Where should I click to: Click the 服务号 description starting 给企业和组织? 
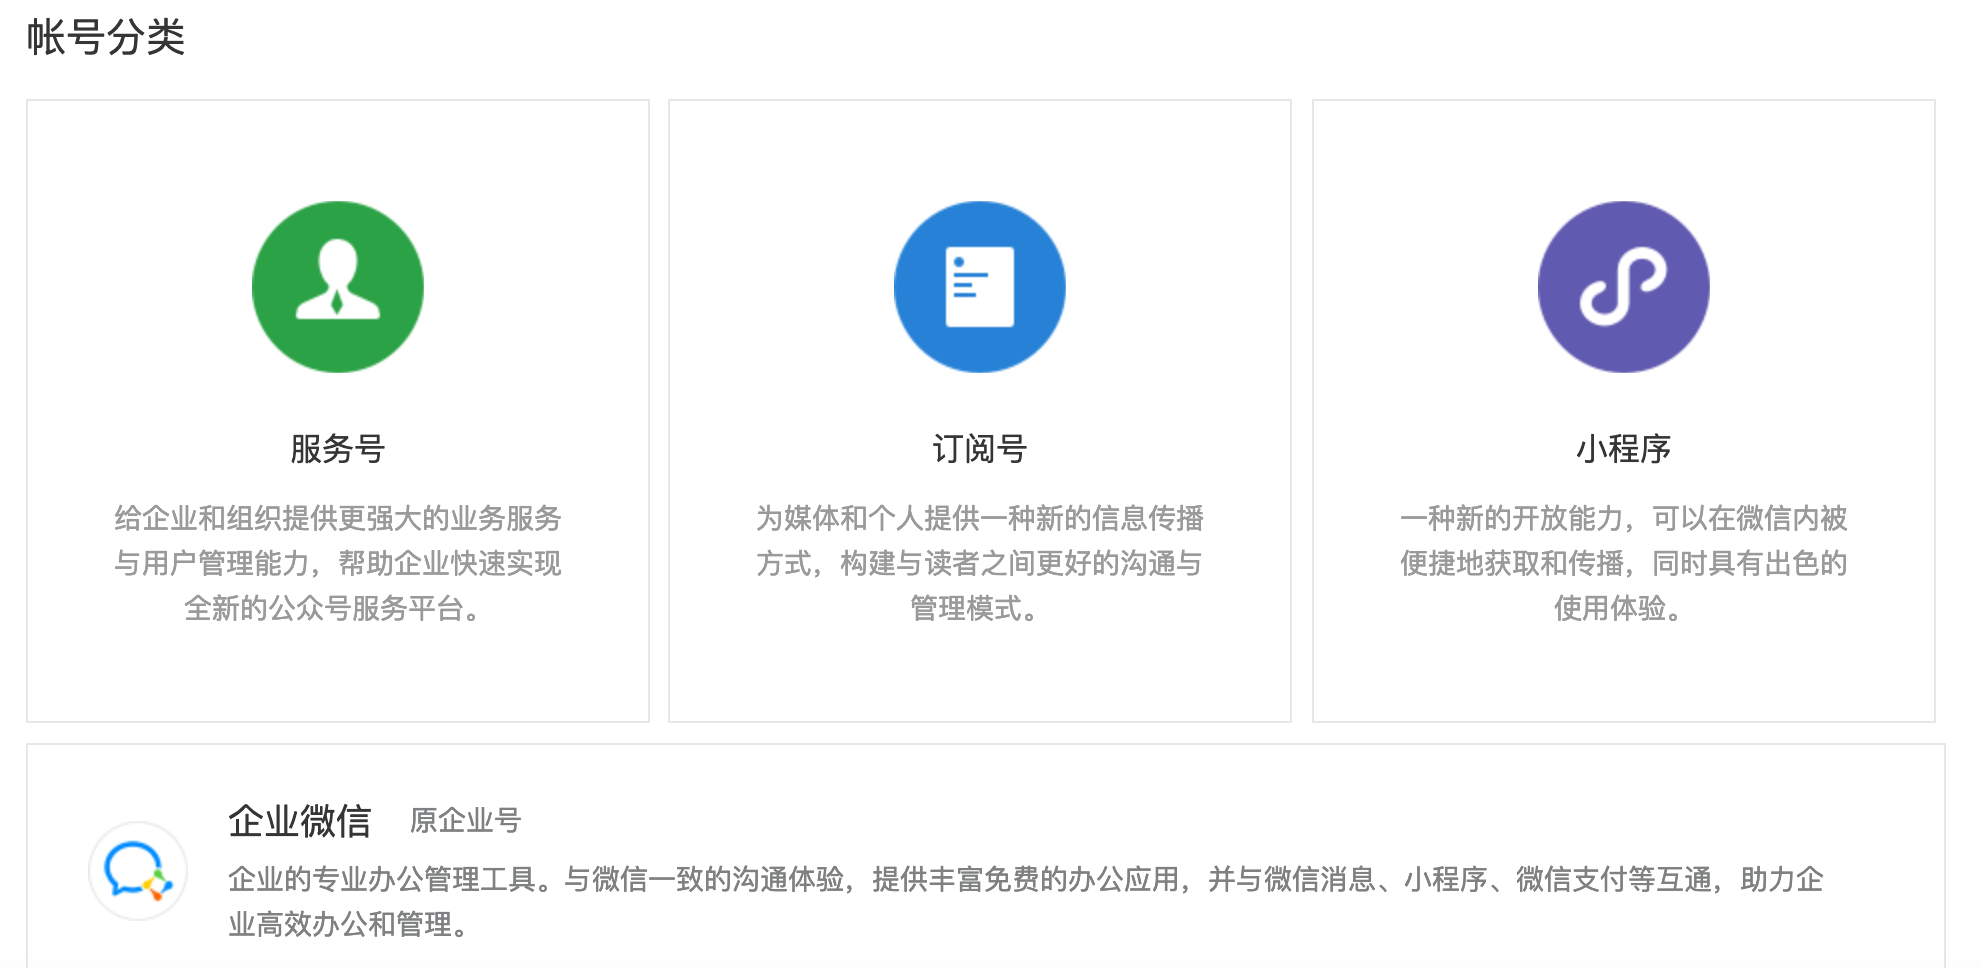(x=338, y=563)
